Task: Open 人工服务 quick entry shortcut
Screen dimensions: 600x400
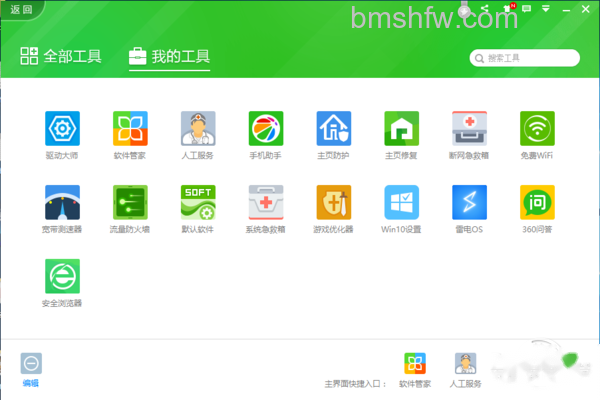Action: pyautogui.click(x=465, y=370)
